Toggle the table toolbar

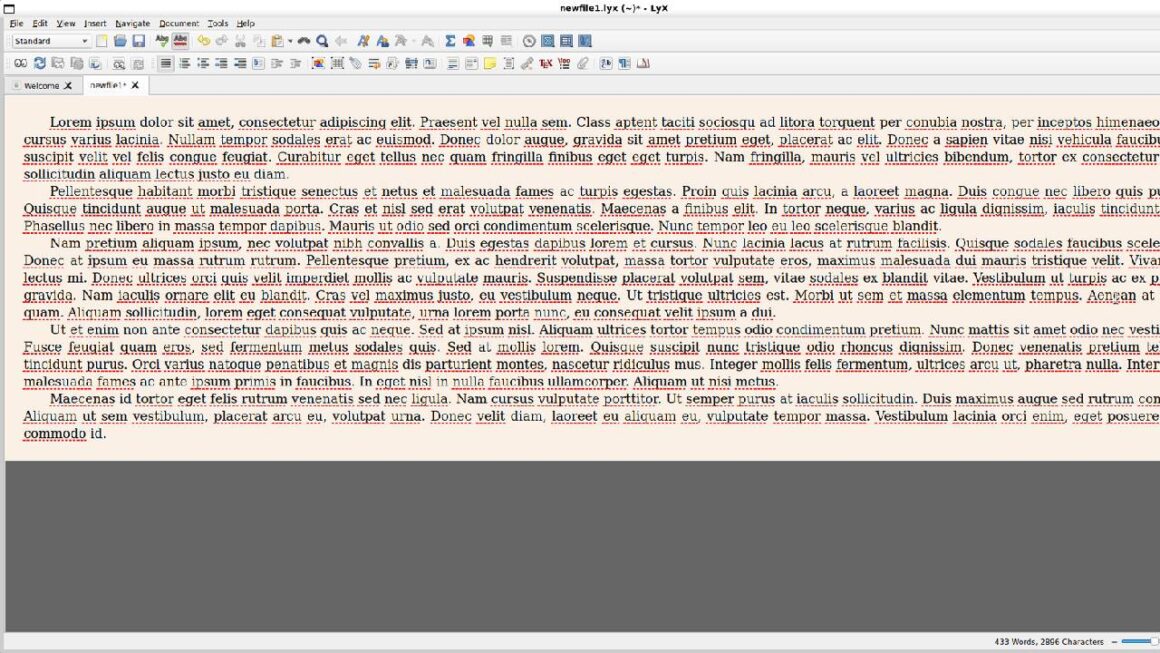566,41
